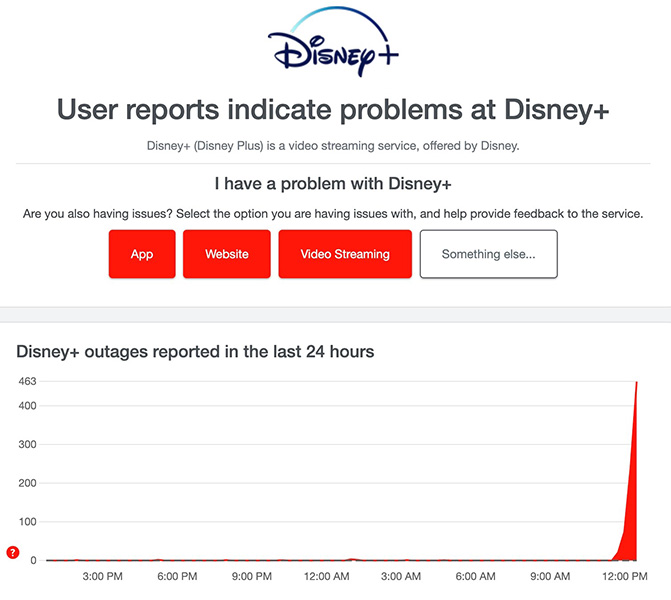Click 'I have a problem with Disney+' heading
This screenshot has height=600, width=671.
point(332,185)
